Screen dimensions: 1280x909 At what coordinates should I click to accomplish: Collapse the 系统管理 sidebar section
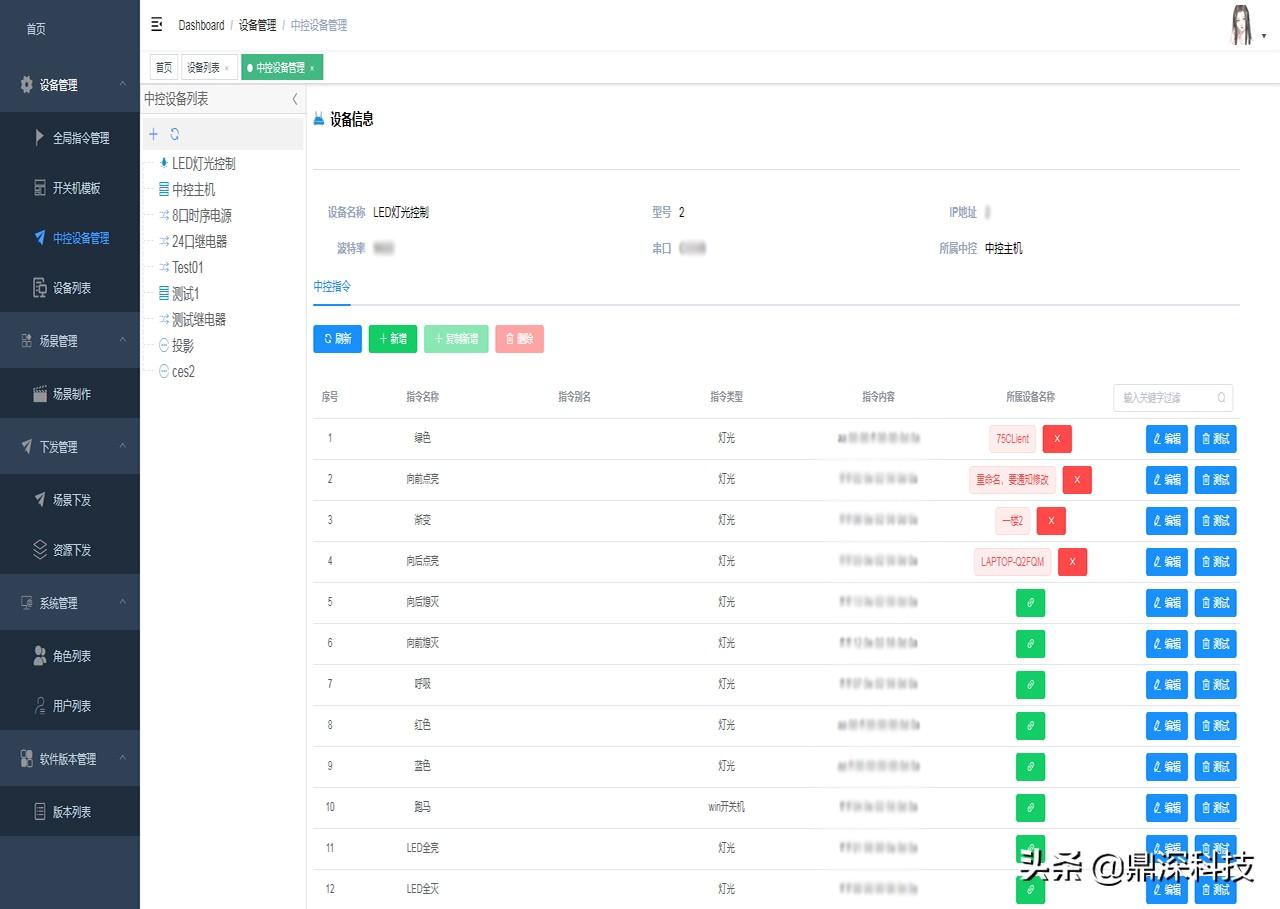70,603
